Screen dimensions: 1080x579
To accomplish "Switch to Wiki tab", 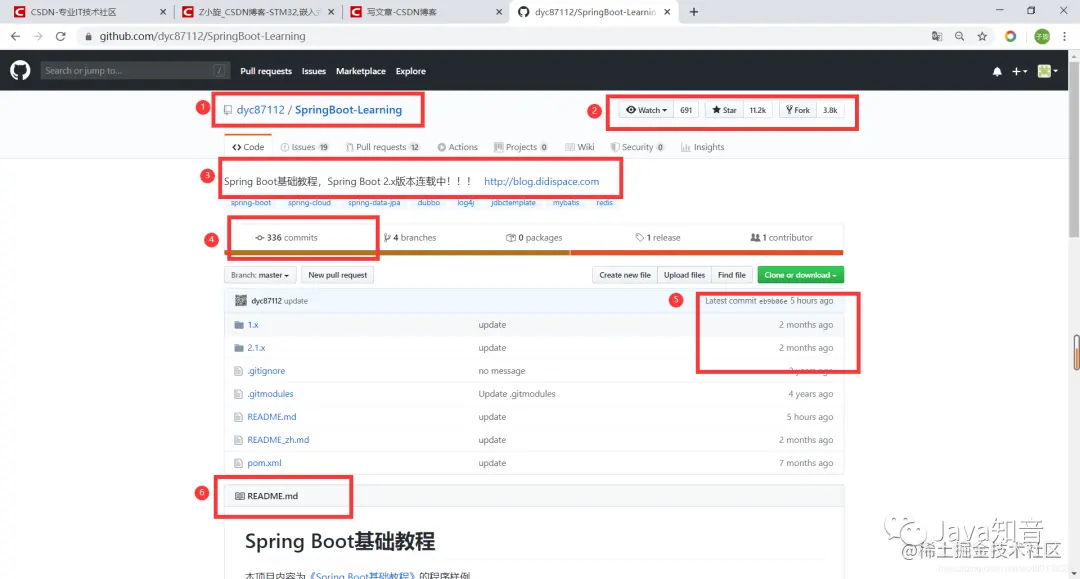I will coord(579,147).
